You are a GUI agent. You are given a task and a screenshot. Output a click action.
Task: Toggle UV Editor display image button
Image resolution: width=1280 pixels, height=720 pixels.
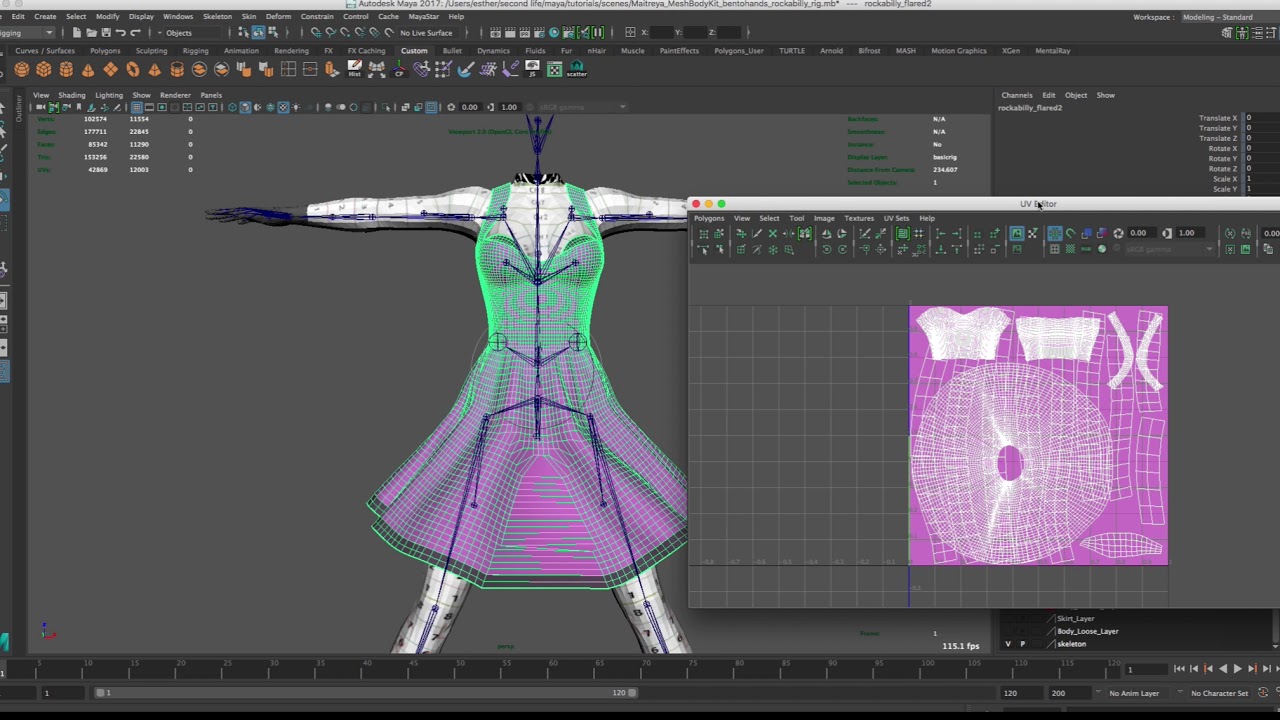point(1017,233)
